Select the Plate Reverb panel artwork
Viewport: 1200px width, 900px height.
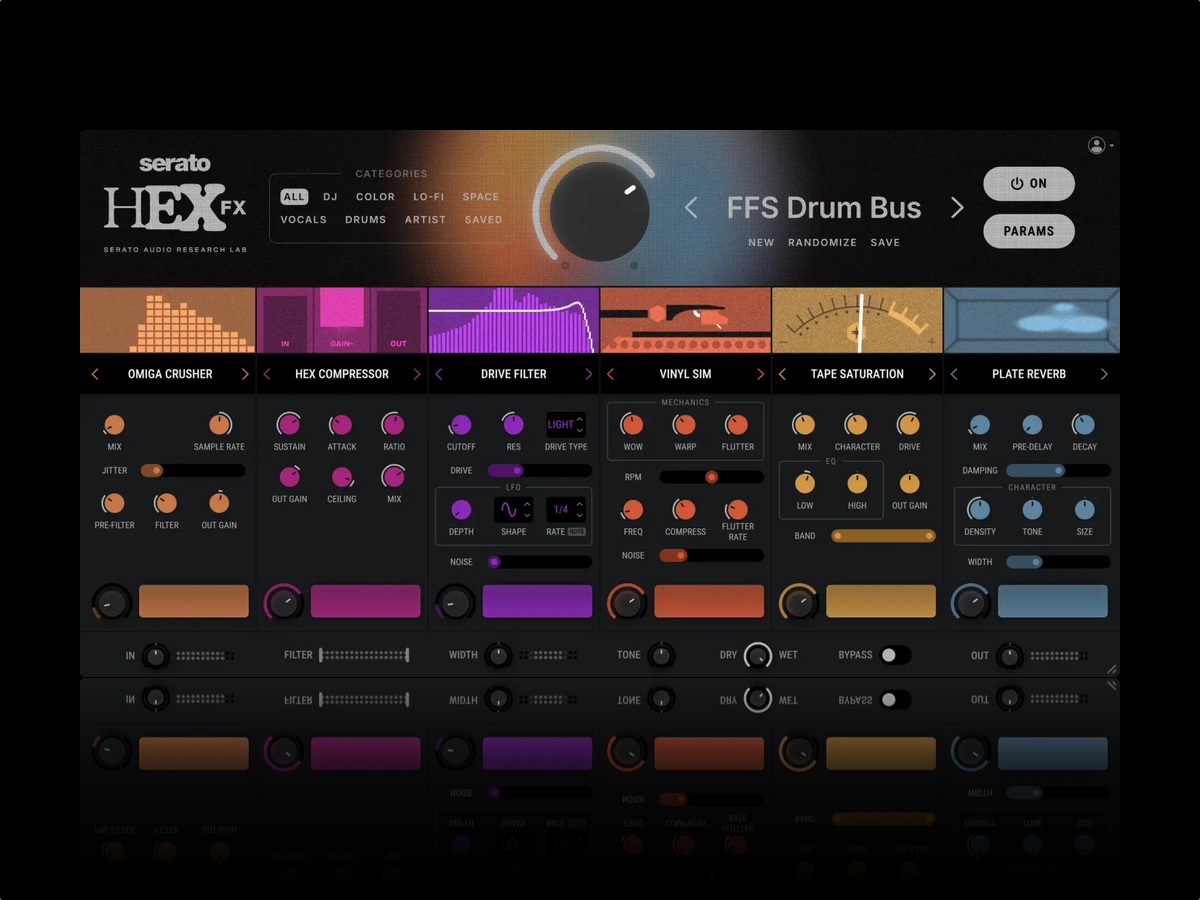pyautogui.click(x=1030, y=318)
